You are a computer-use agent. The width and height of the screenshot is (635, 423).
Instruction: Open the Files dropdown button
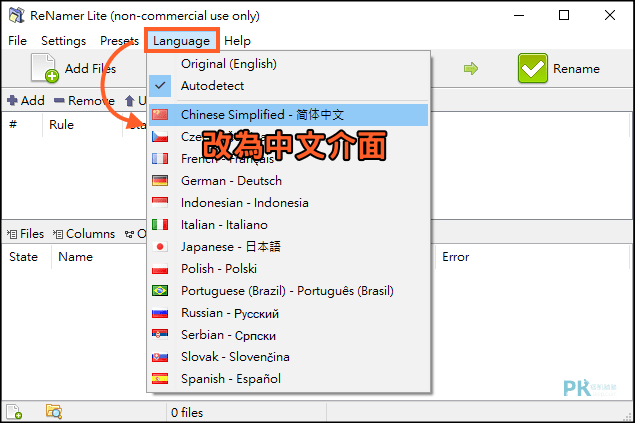point(25,234)
